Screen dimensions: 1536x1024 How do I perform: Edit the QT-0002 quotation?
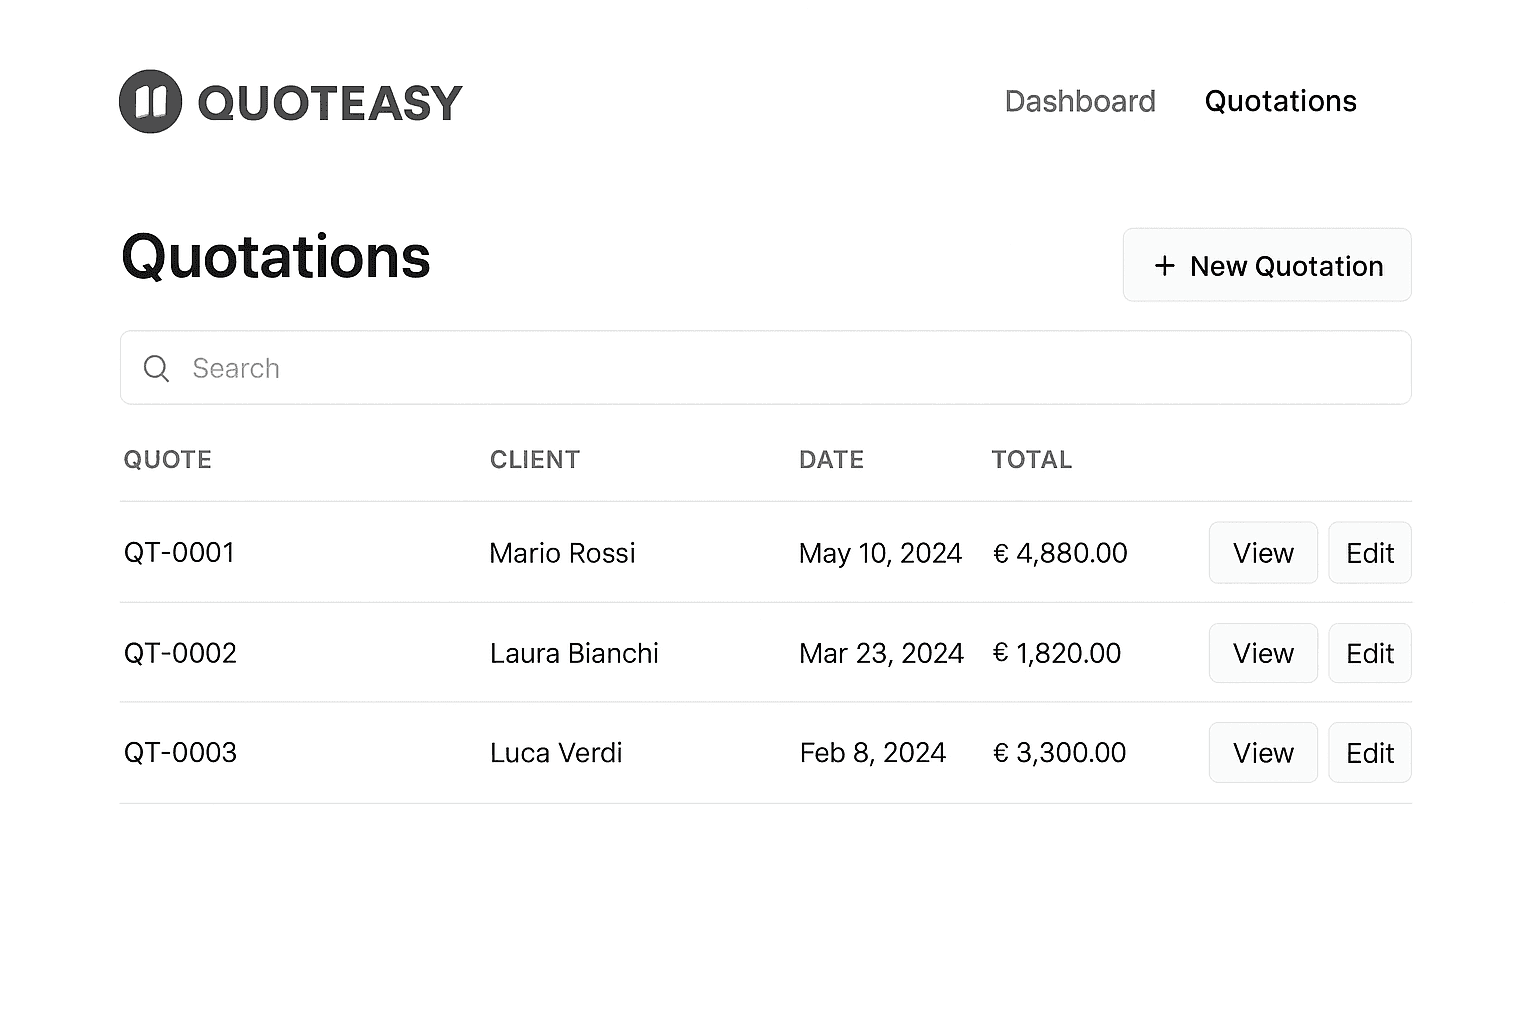tap(1369, 653)
